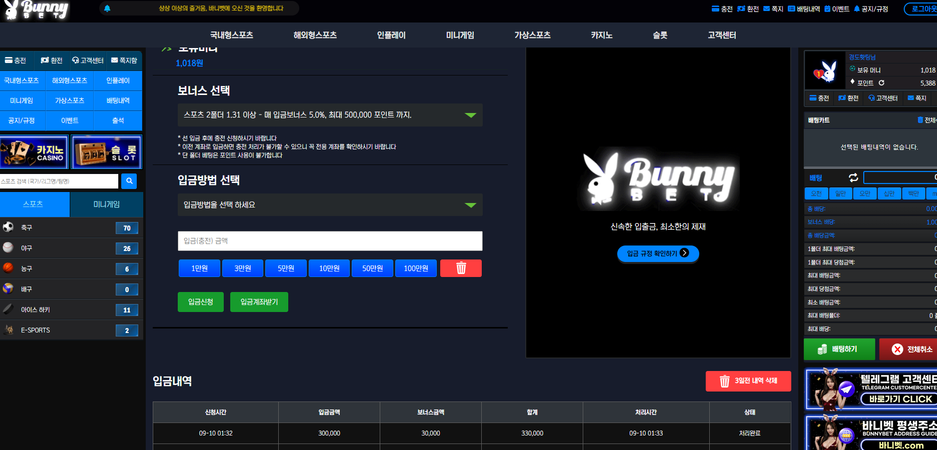
Task: Click the swap arrows icon beside 배팅
Action: click(x=854, y=177)
